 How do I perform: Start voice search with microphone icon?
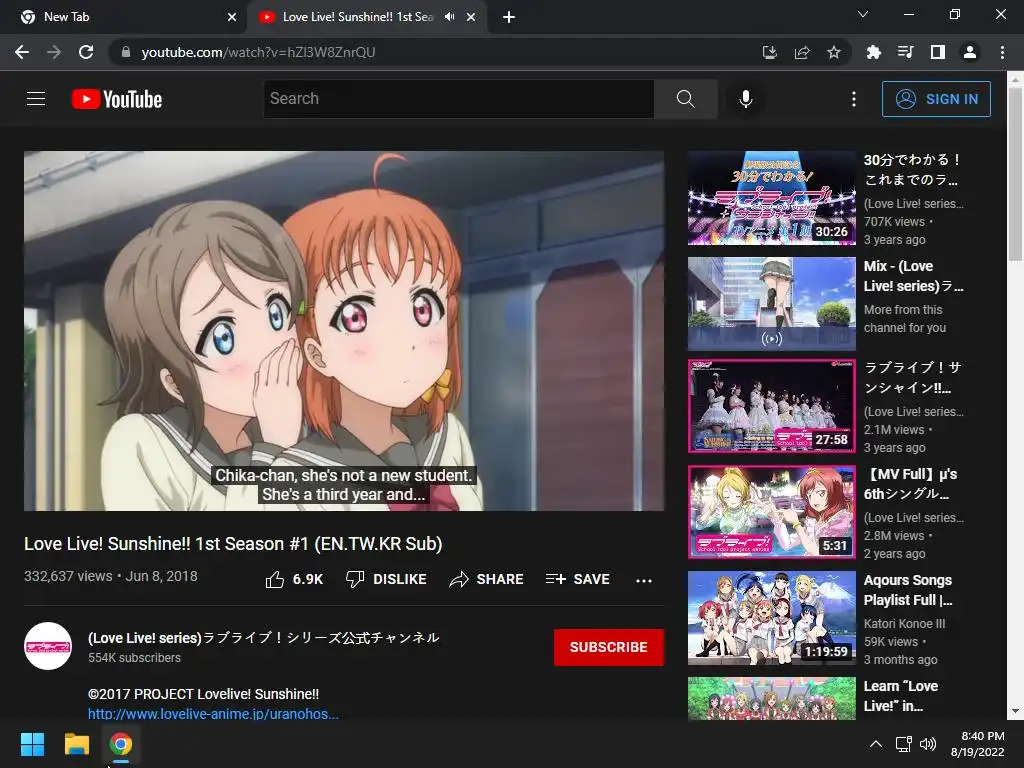point(746,99)
